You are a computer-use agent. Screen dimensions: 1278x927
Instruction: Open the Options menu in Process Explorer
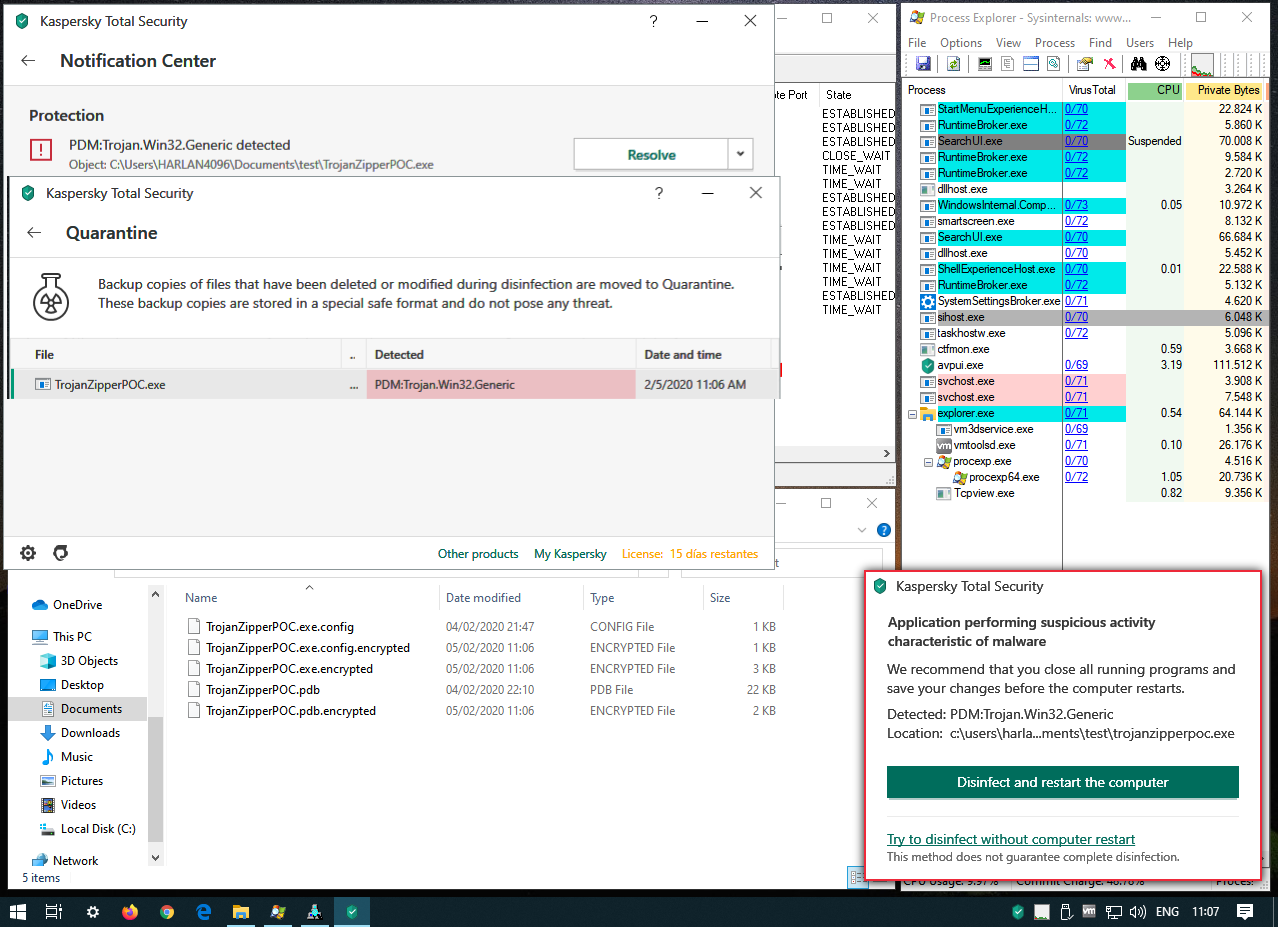(x=960, y=43)
